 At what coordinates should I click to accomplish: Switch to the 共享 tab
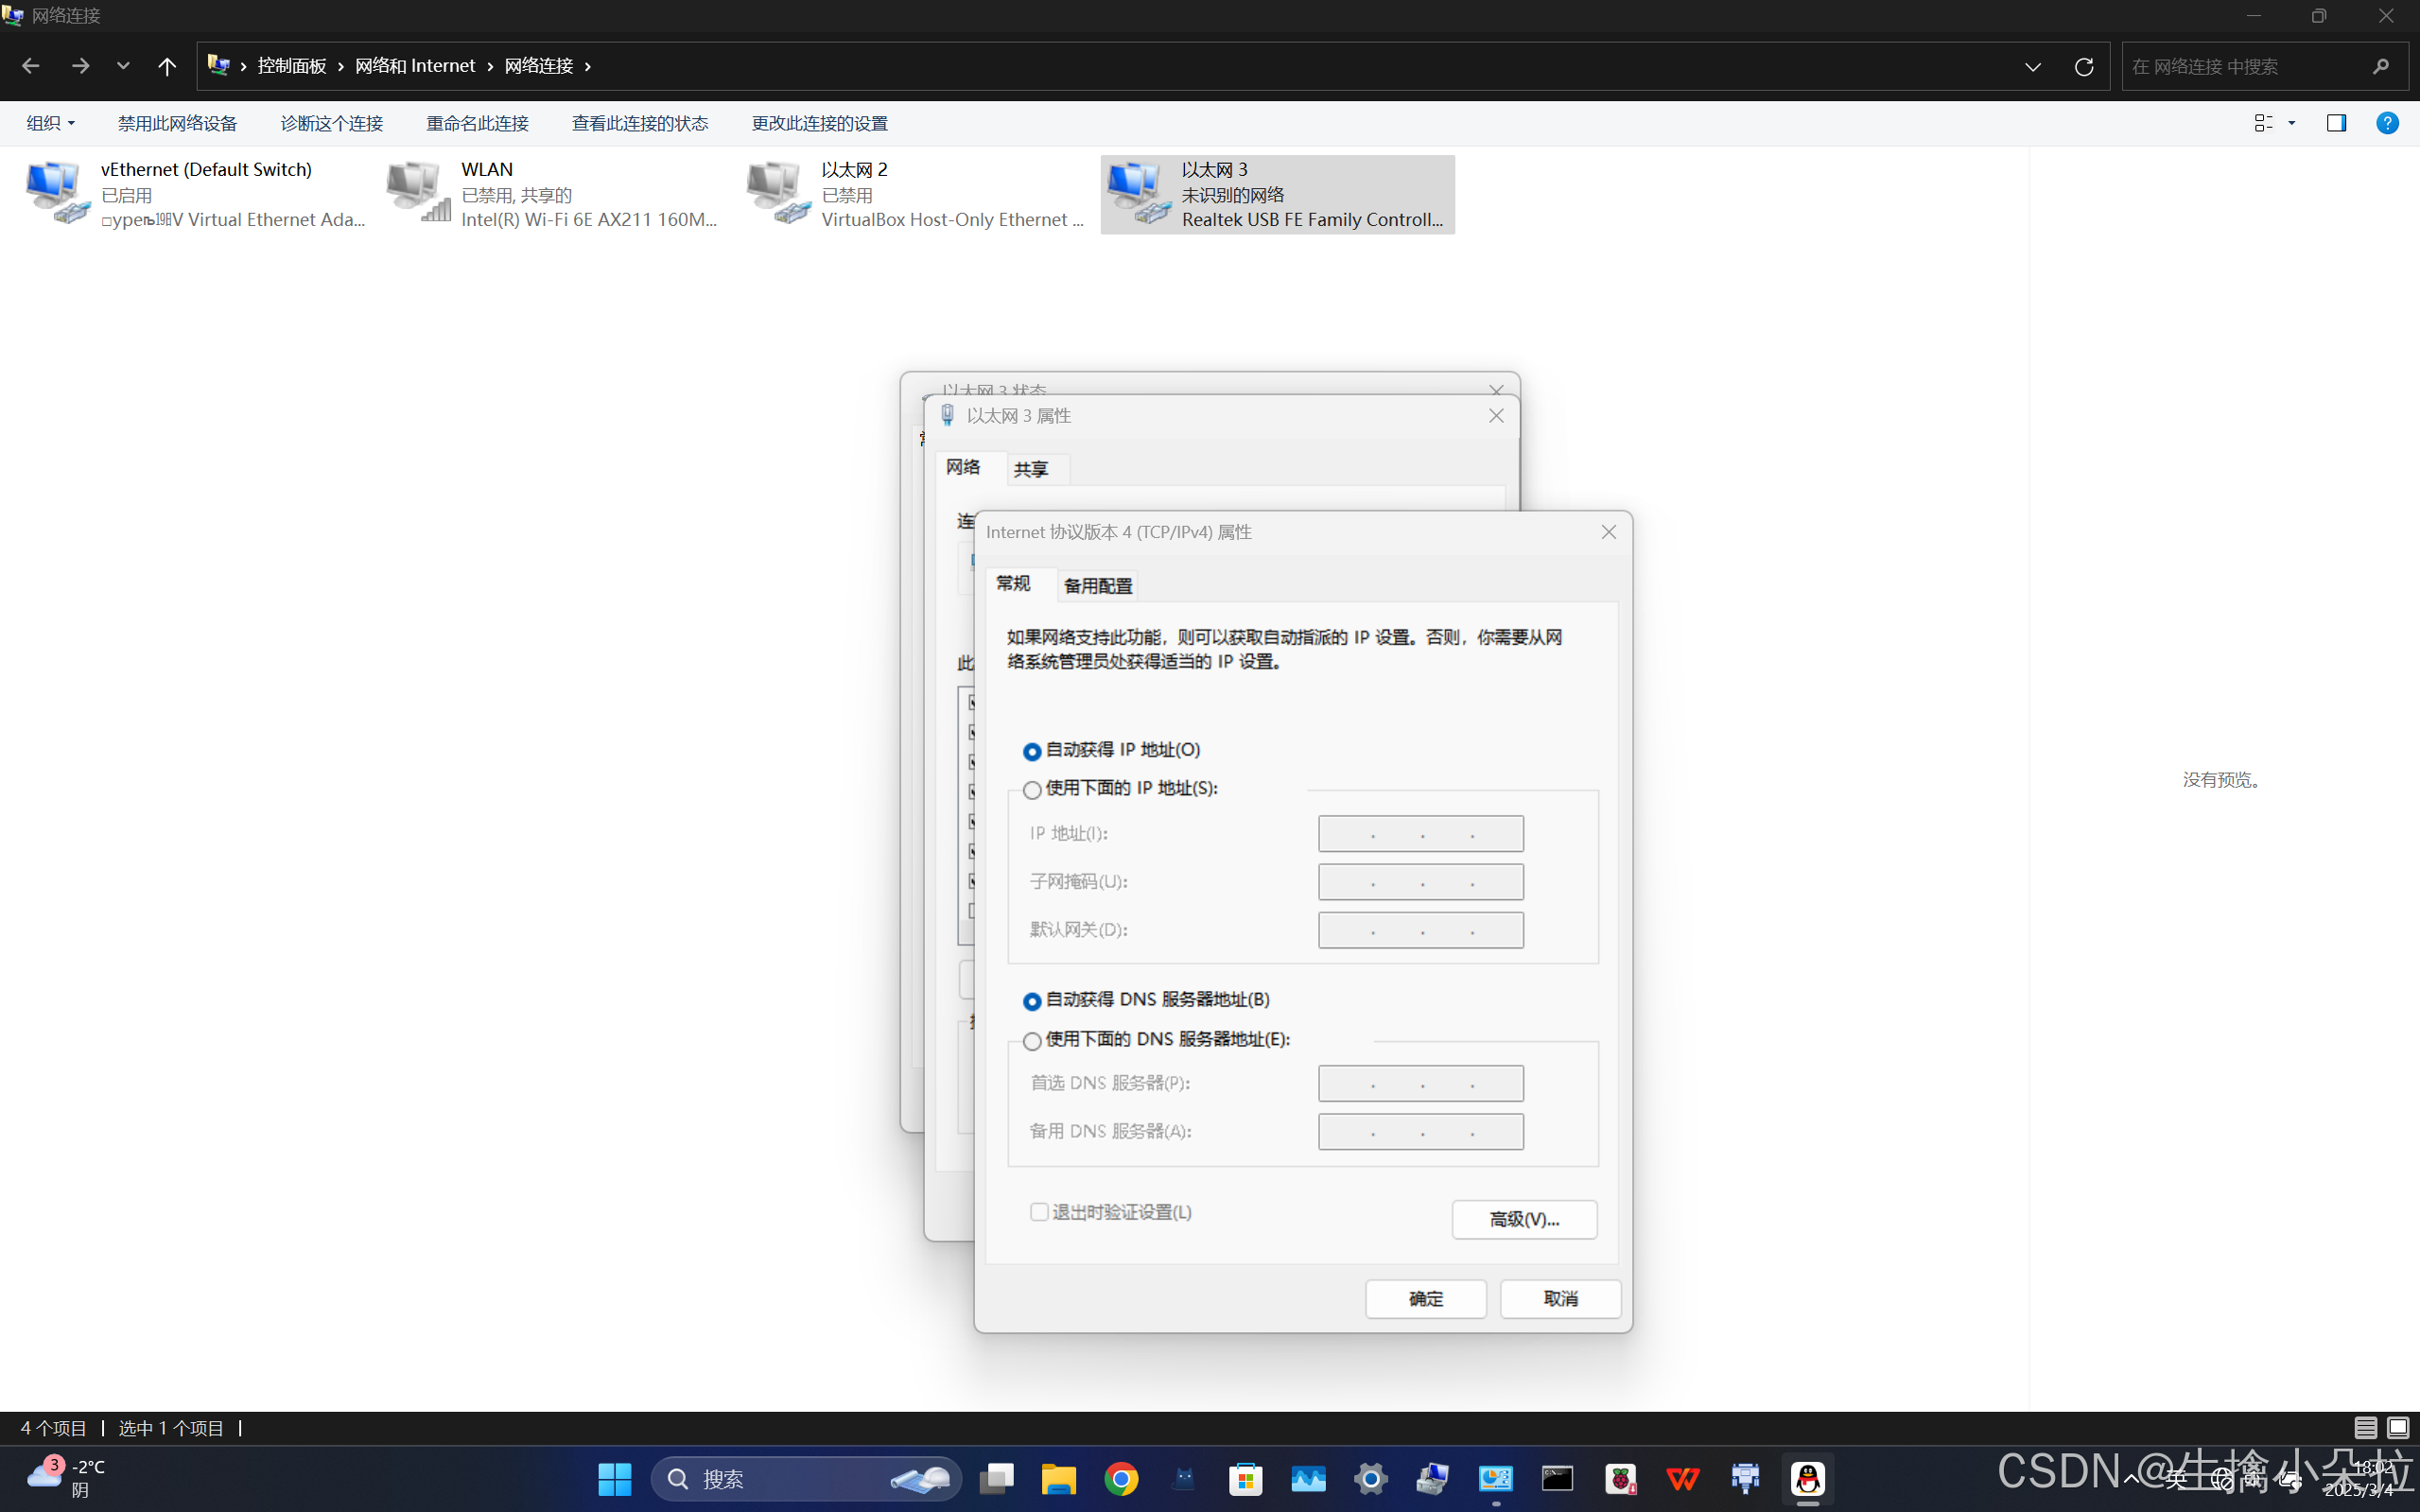1030,469
